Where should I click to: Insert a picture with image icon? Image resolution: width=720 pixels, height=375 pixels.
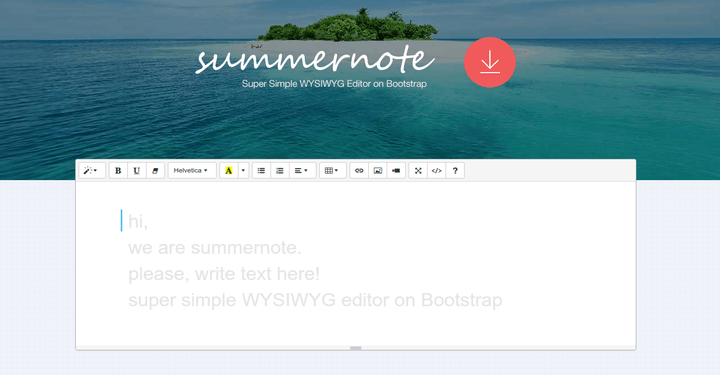click(377, 170)
